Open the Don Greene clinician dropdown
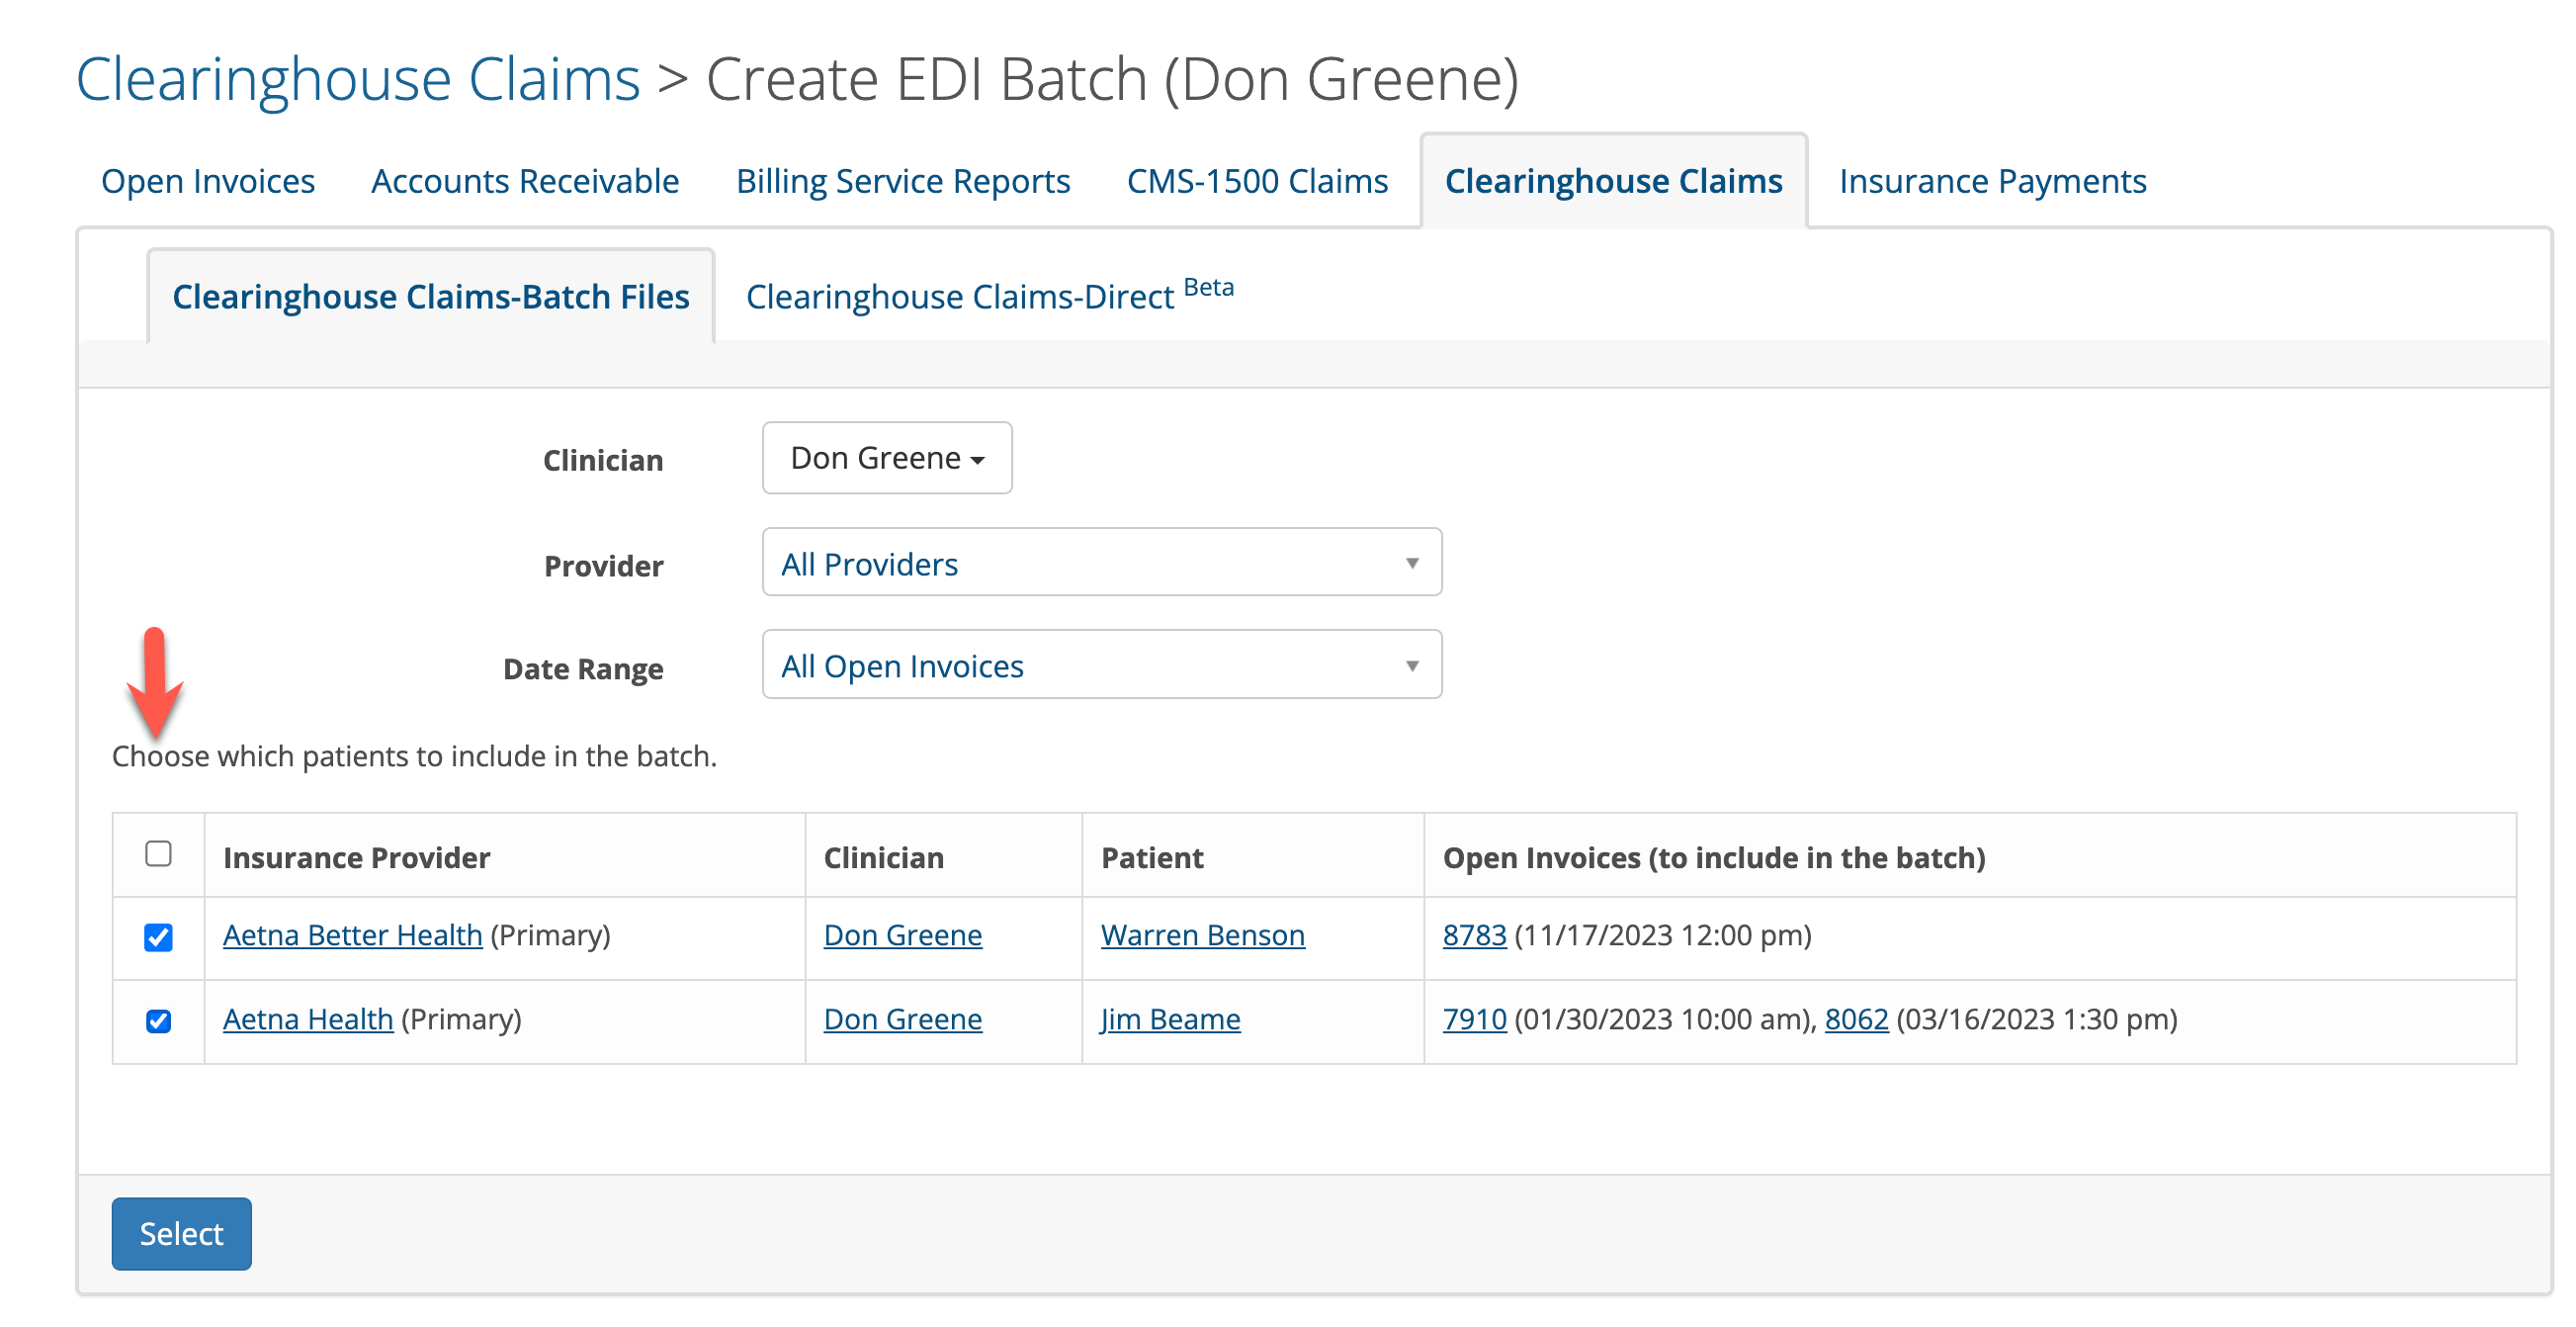 (886, 458)
